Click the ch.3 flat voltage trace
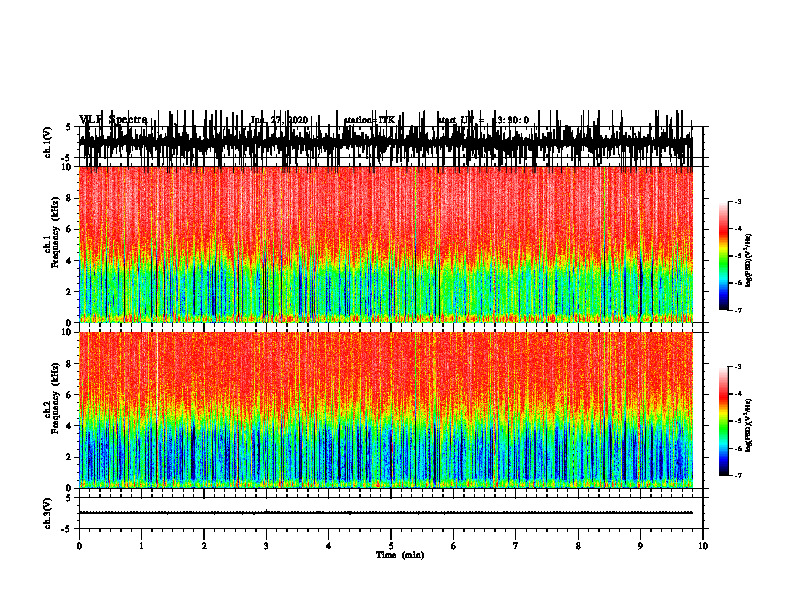The width and height of the screenshot is (792, 612). [x=386, y=513]
